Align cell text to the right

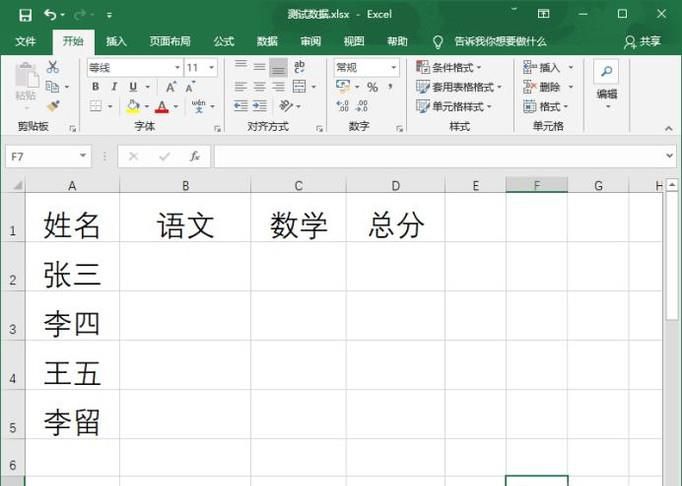point(278,87)
